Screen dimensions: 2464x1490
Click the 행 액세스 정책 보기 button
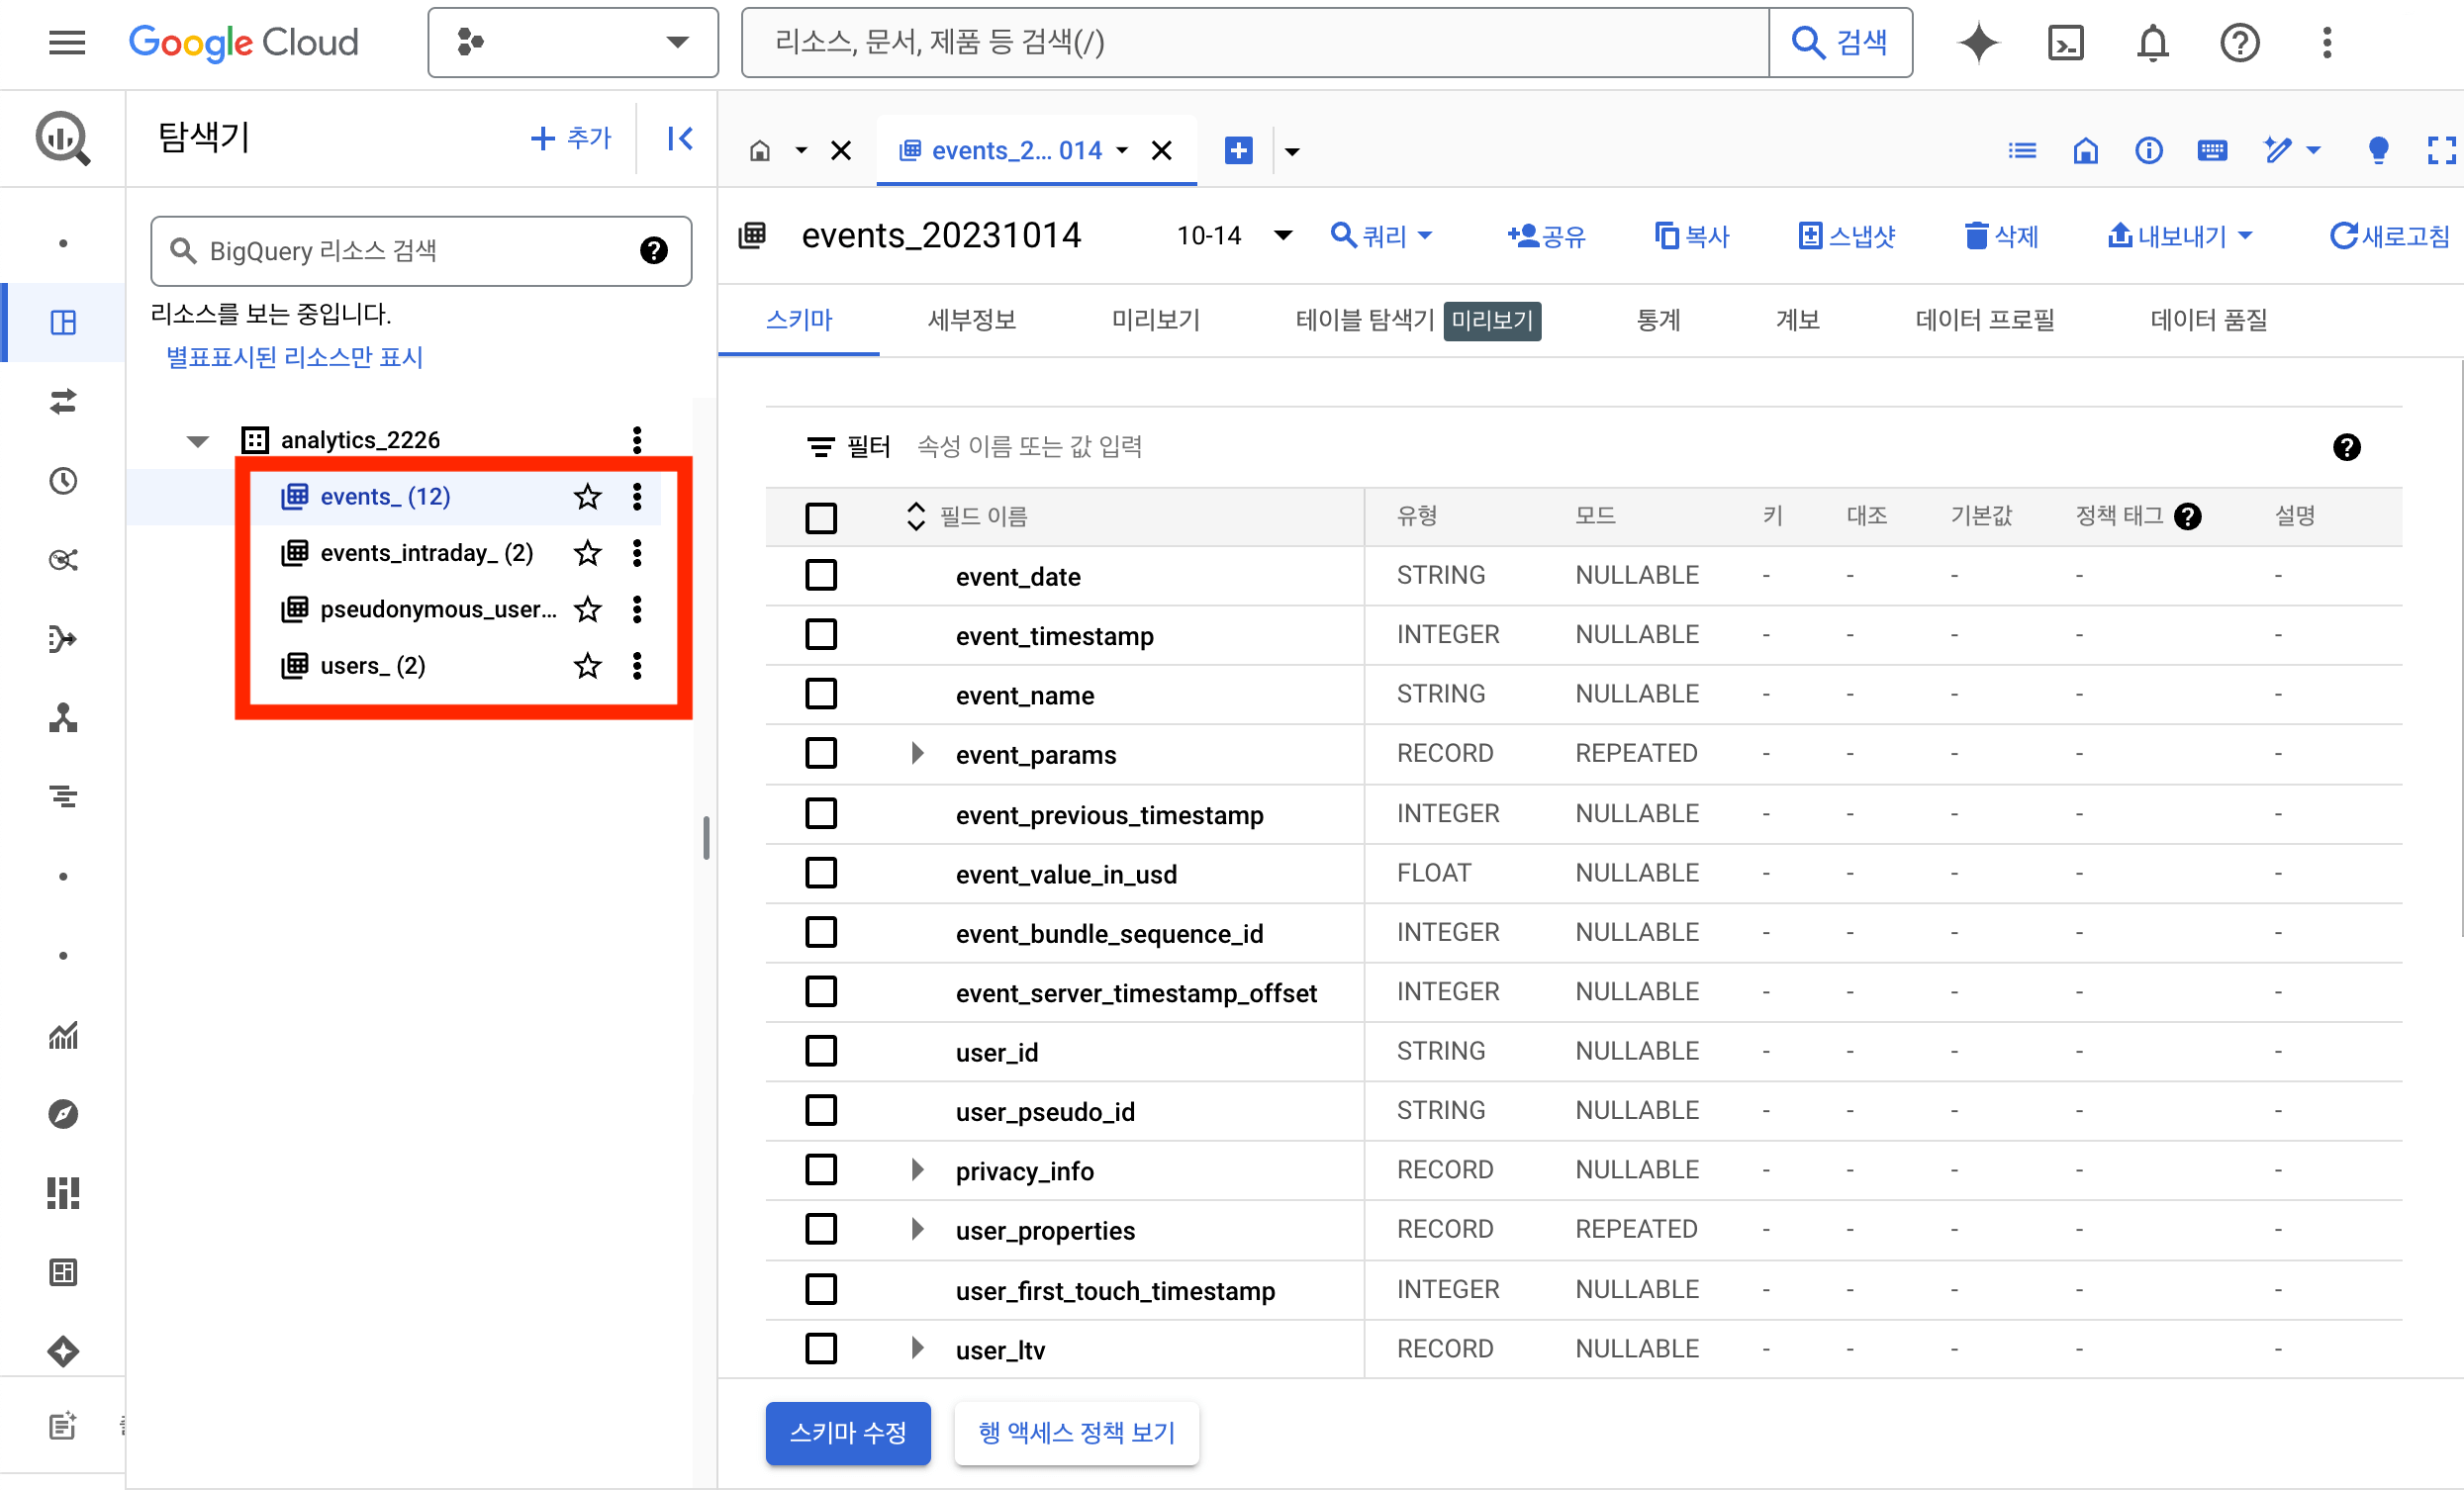click(x=1076, y=1434)
